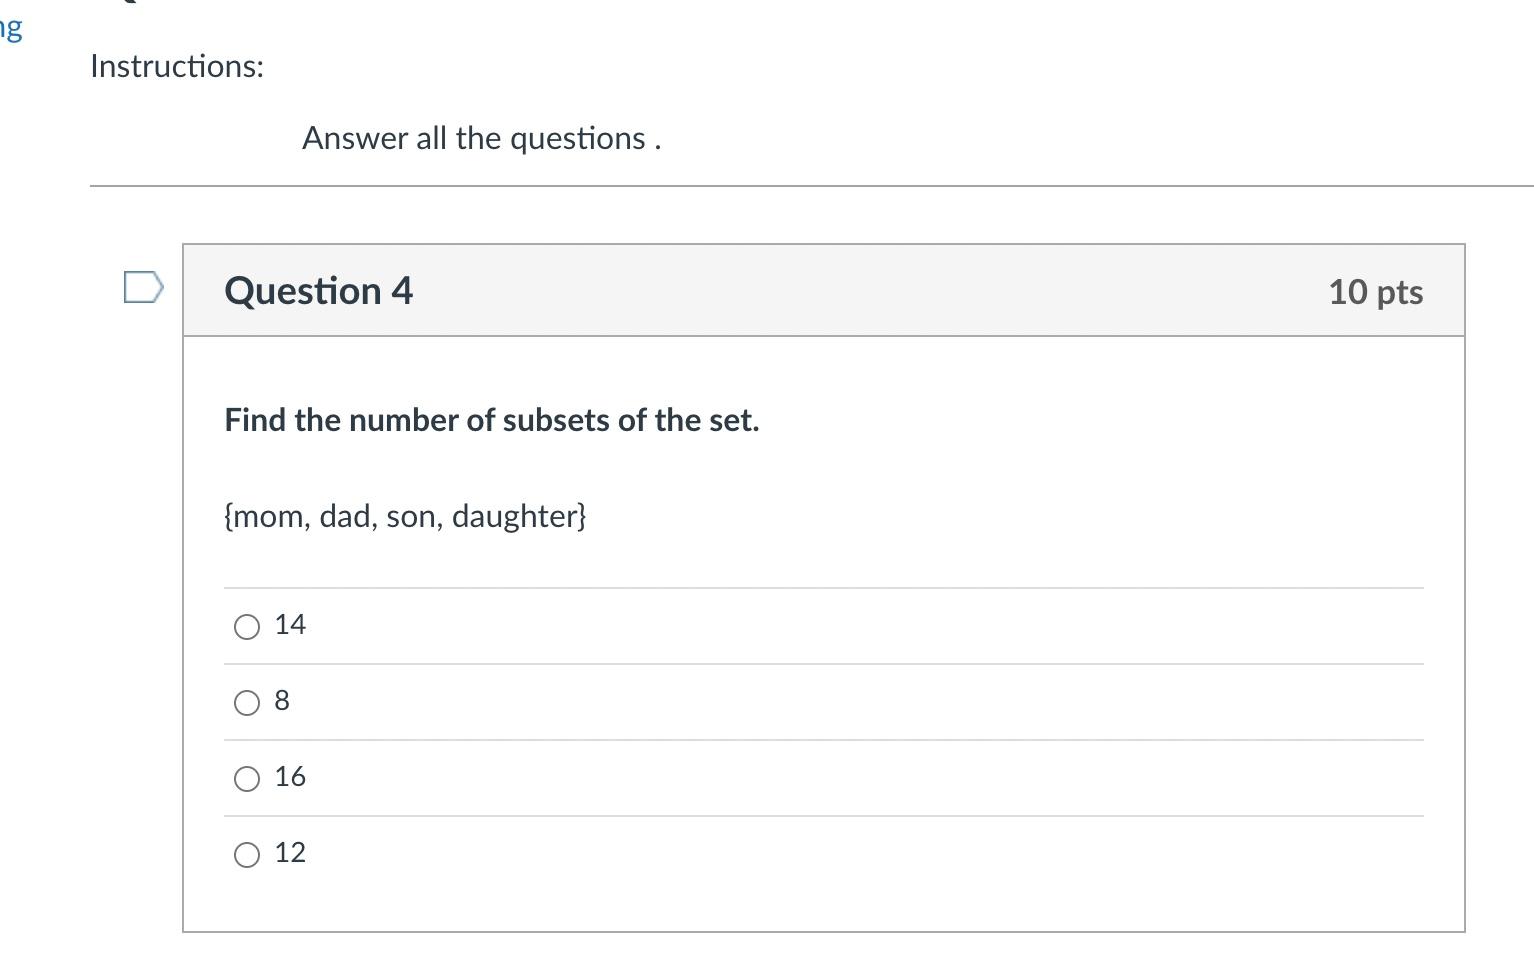Click the empty gray Question 4 header bar
The width and height of the screenshot is (1534, 976).
(850, 291)
